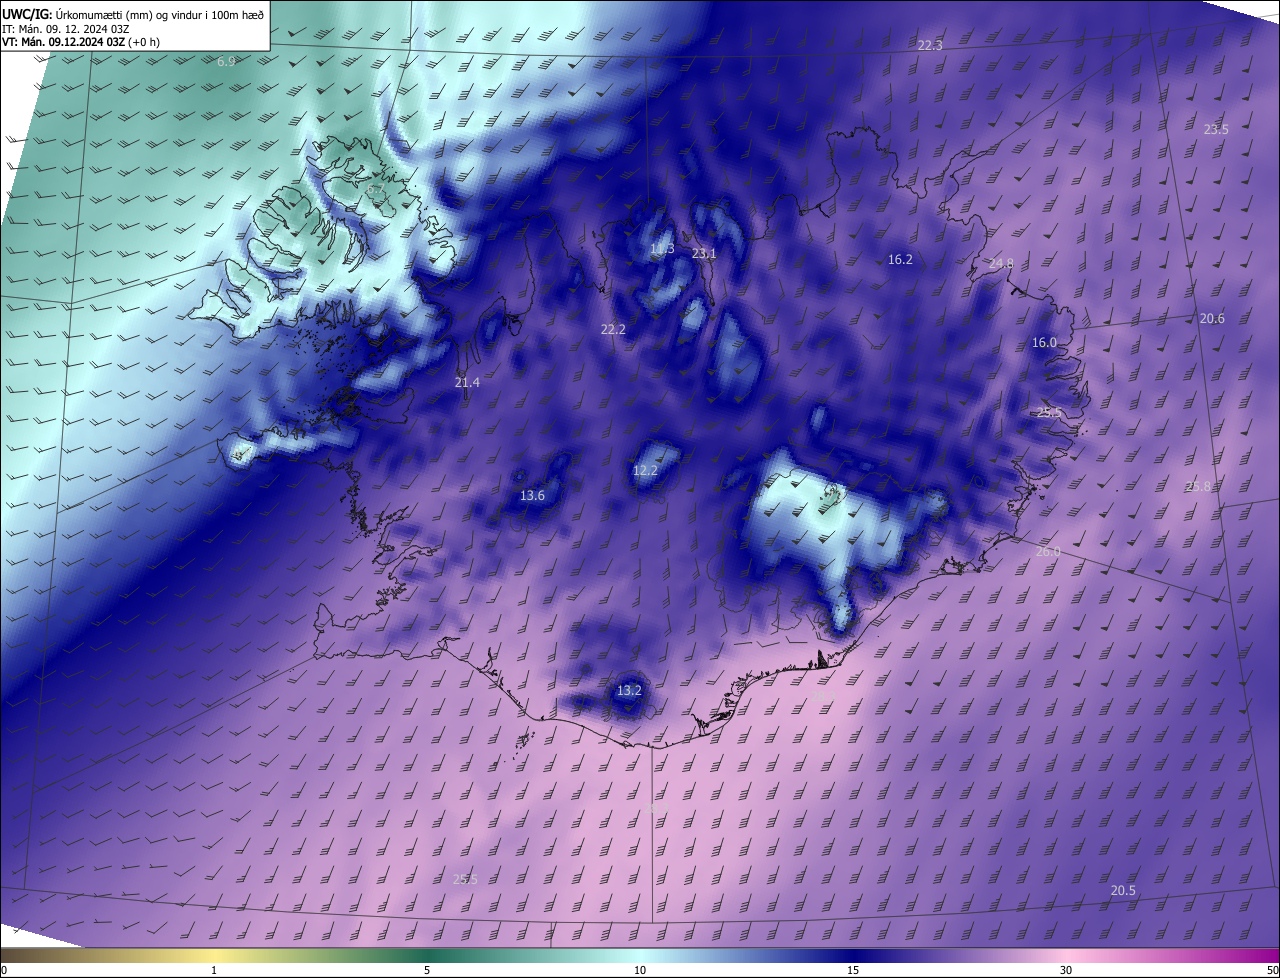1280x978 pixels.
Task: Click the 16.2 value label on the map
Action: coord(900,259)
